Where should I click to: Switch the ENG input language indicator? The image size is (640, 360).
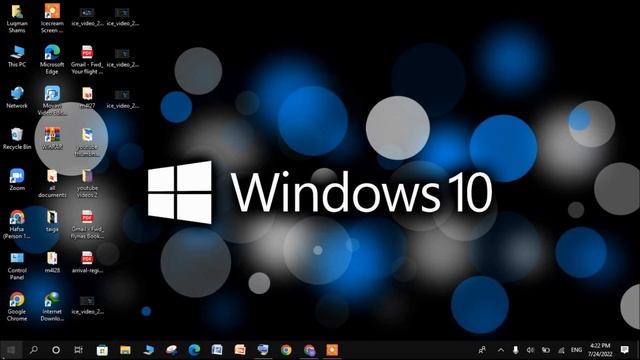(576, 350)
